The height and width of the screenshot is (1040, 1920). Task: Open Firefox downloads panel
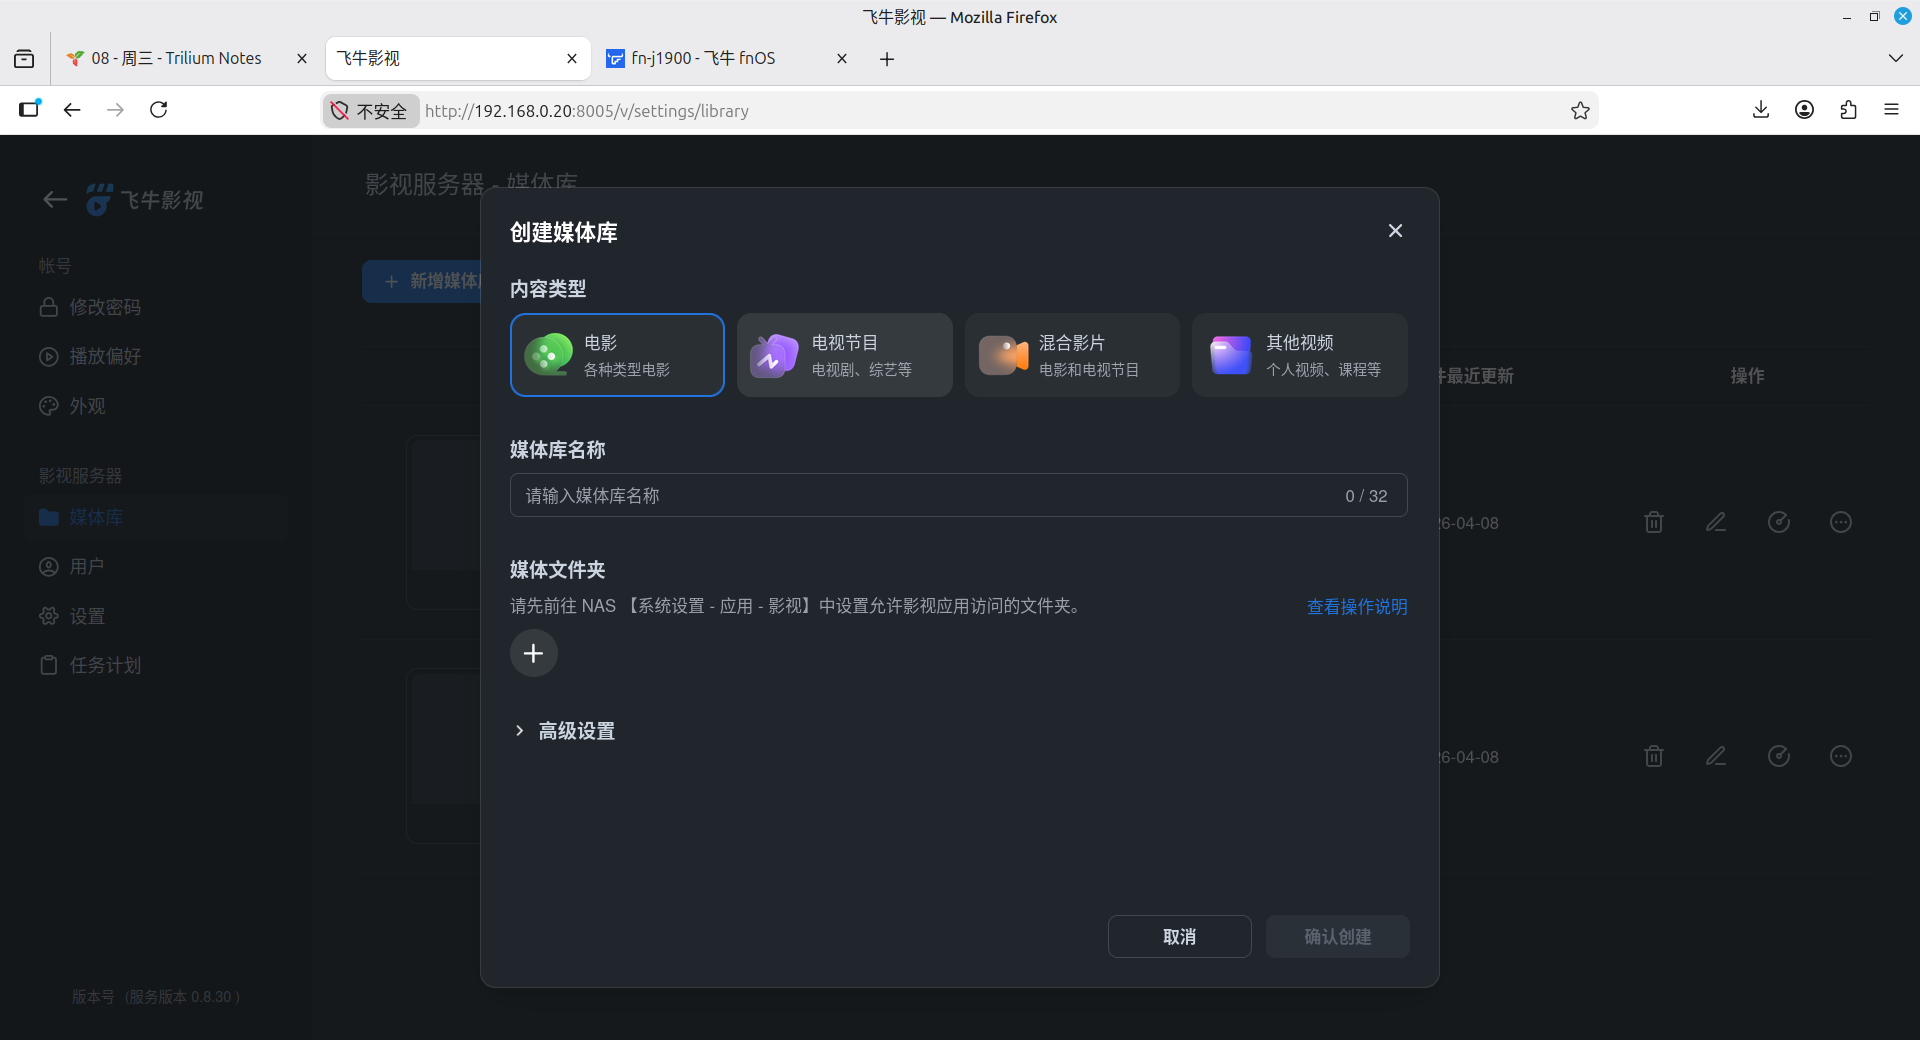(1761, 110)
